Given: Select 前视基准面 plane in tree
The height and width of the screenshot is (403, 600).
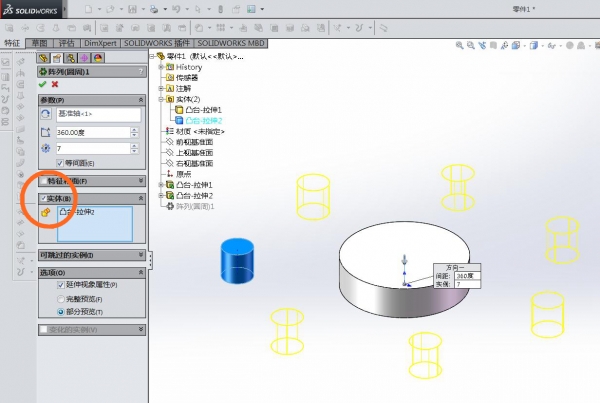Looking at the screenshot, I should pyautogui.click(x=194, y=142).
